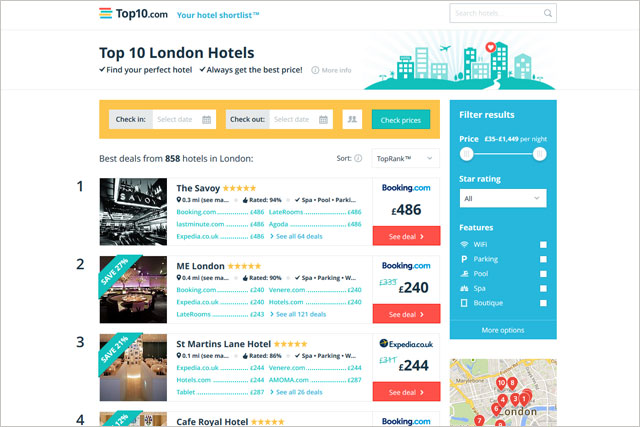
Task: Click See deal for The Savoy
Action: click(x=407, y=236)
